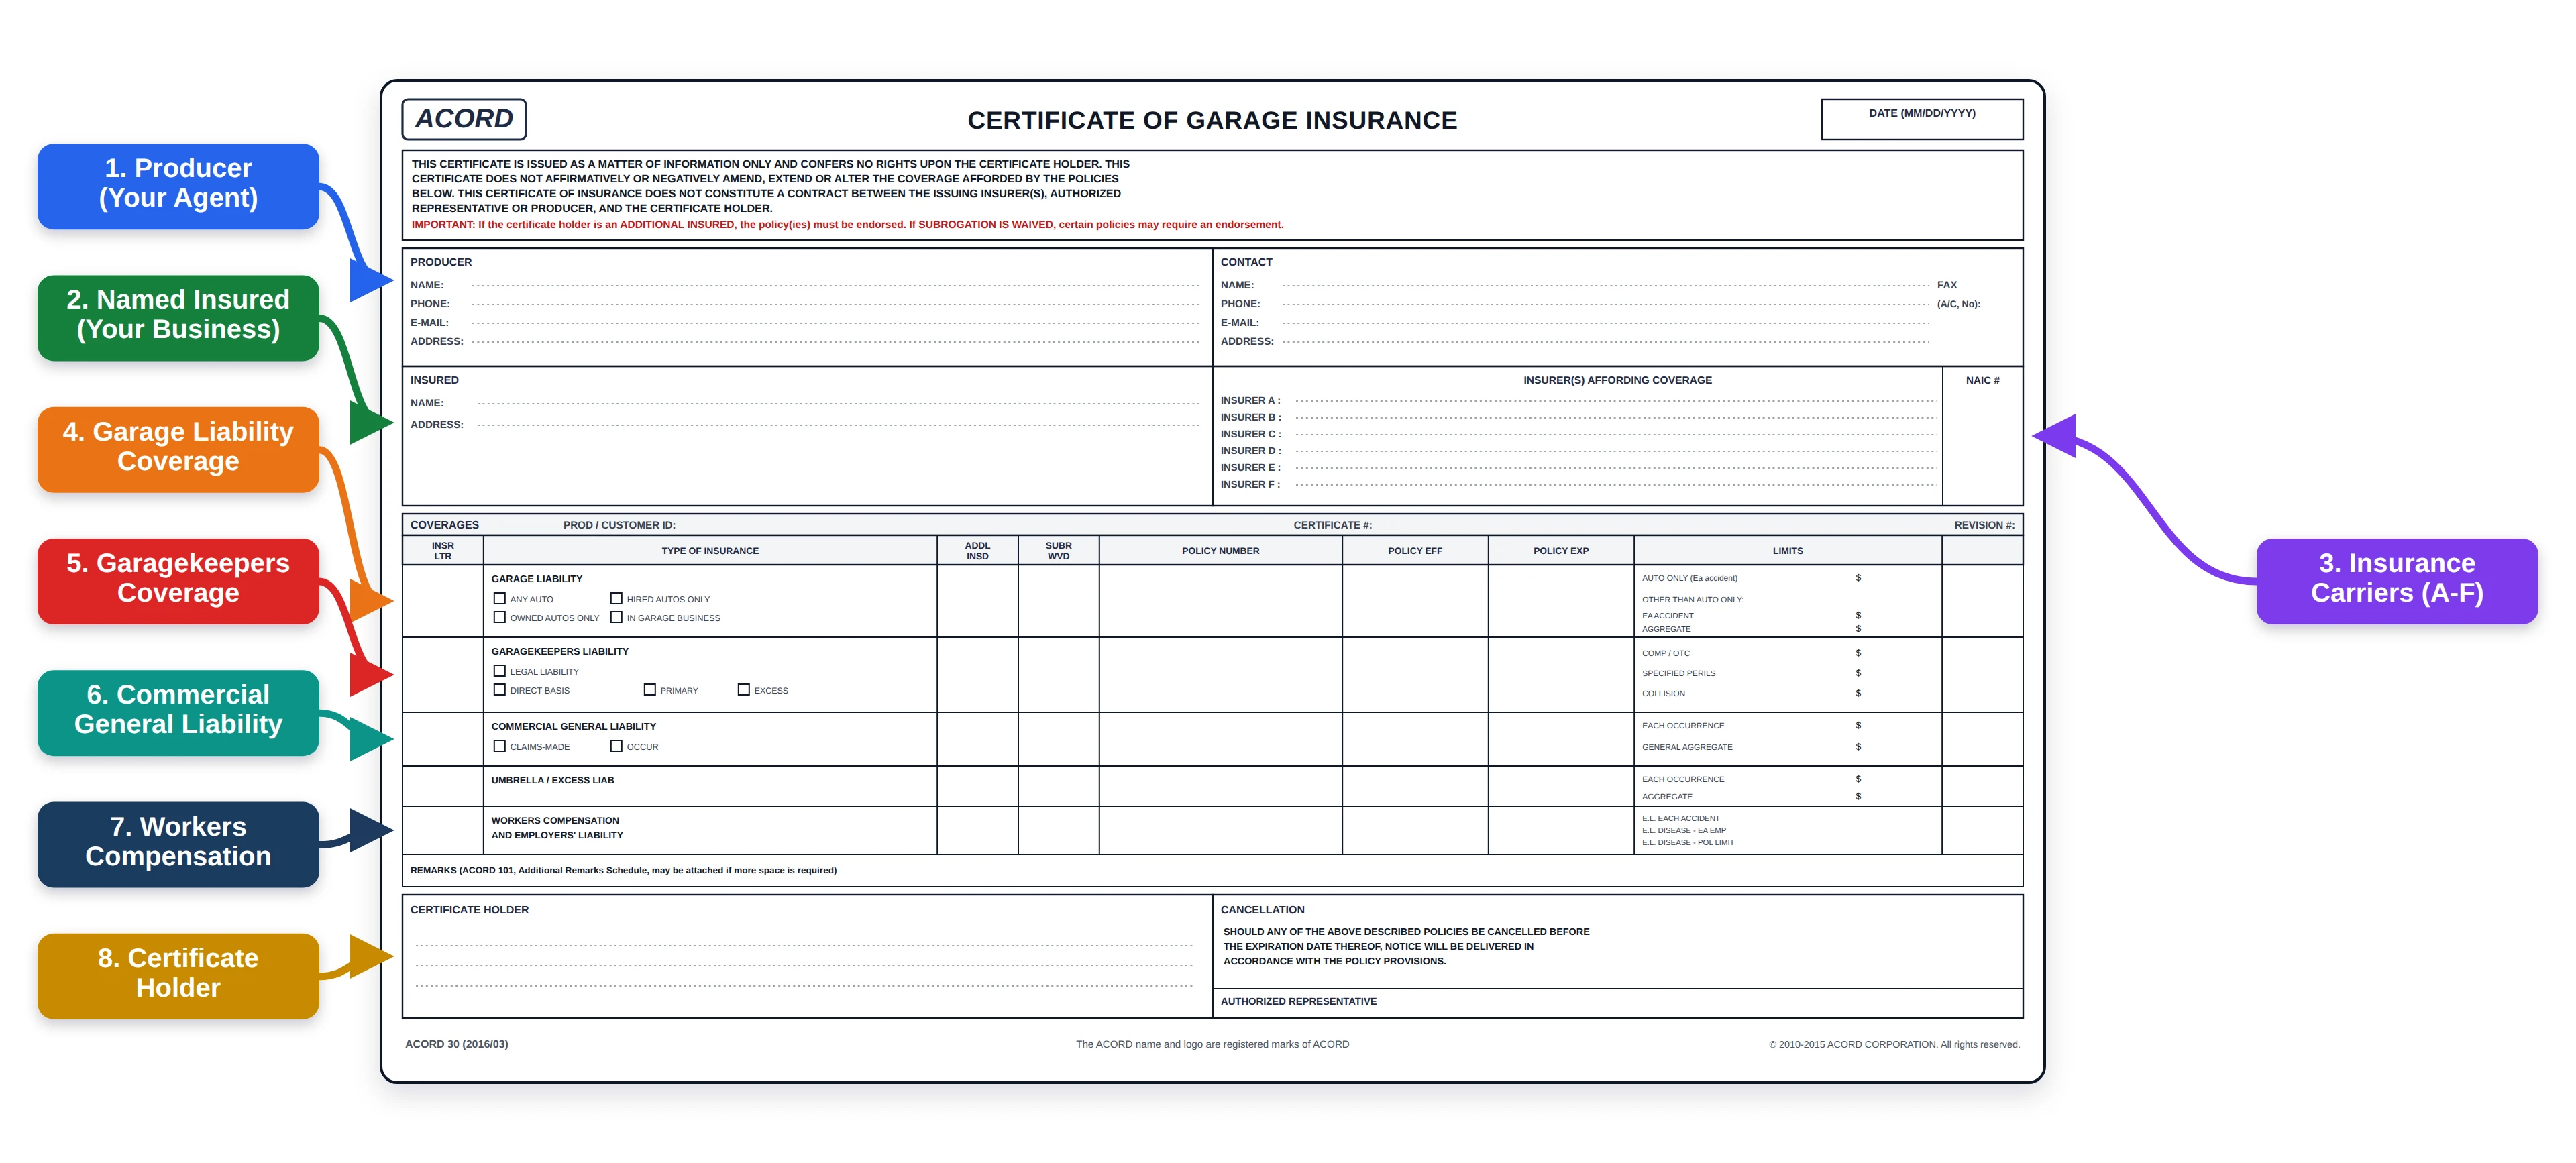This screenshot has width=2576, height=1163.
Task: Check the OCCUR checkbox
Action: click(616, 746)
